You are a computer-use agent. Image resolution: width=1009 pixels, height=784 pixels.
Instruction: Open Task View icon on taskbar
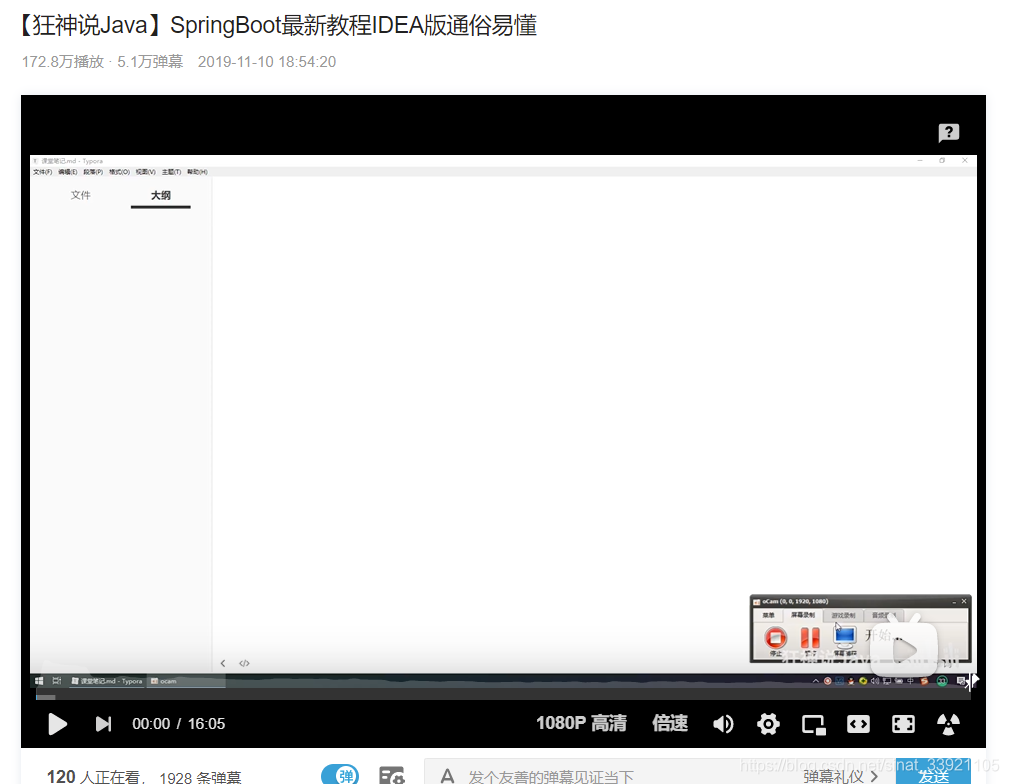(x=57, y=681)
